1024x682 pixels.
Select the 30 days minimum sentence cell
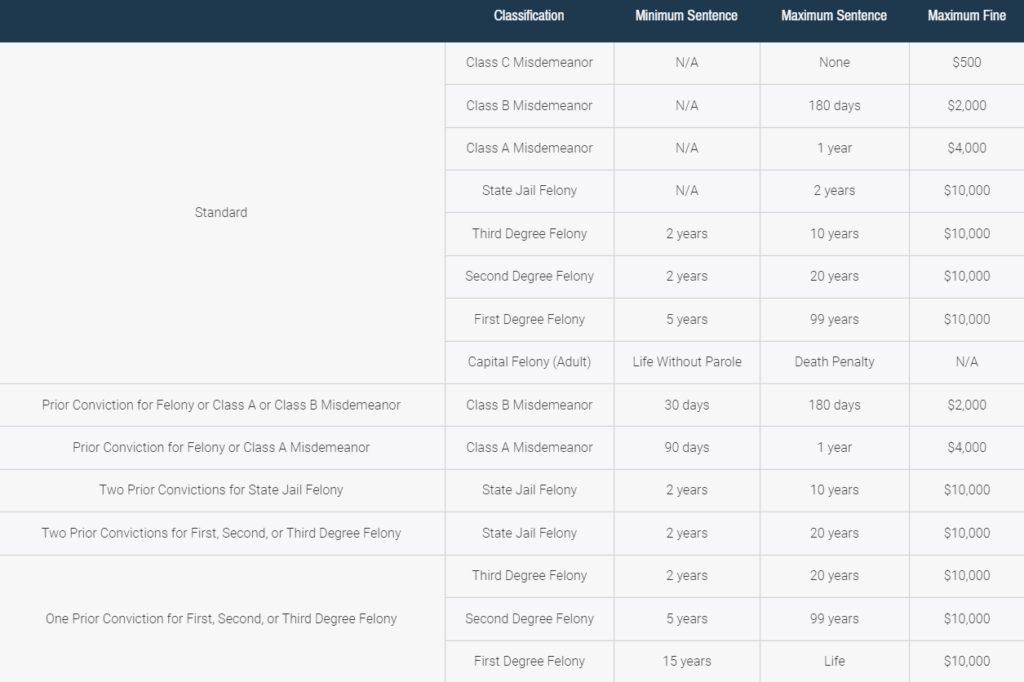pyautogui.click(x=686, y=405)
